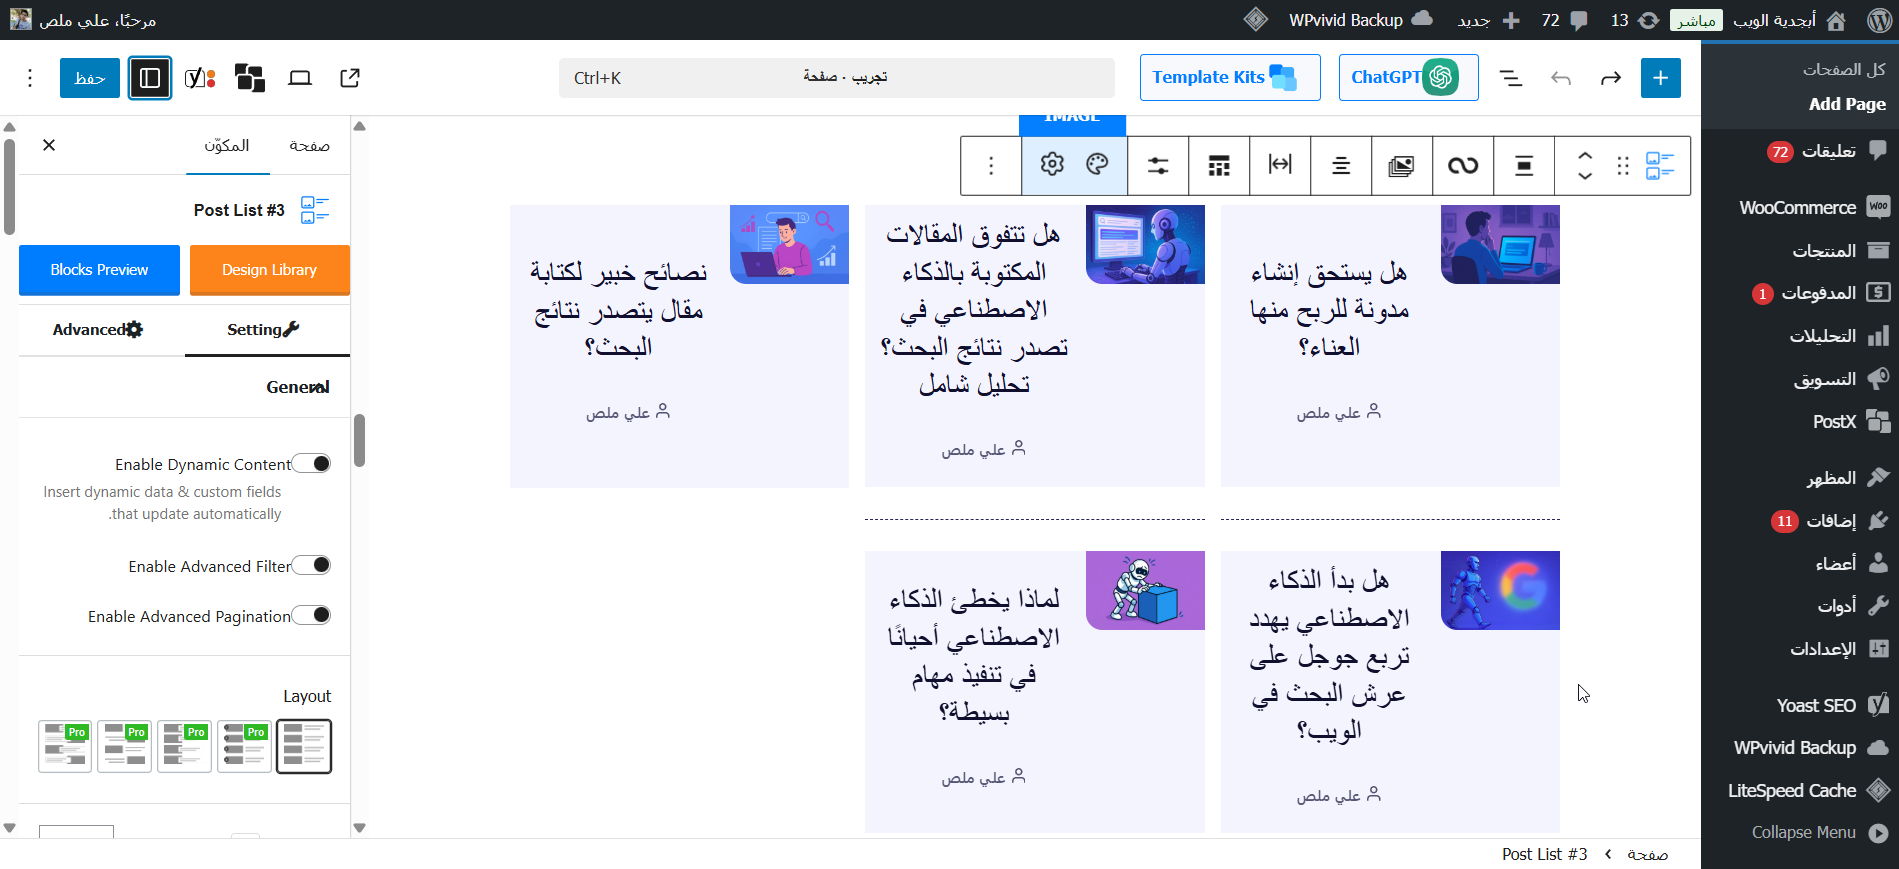Screen dimensions: 1899x869
Task: Open the block settings gear in toolbar
Action: (1052, 165)
